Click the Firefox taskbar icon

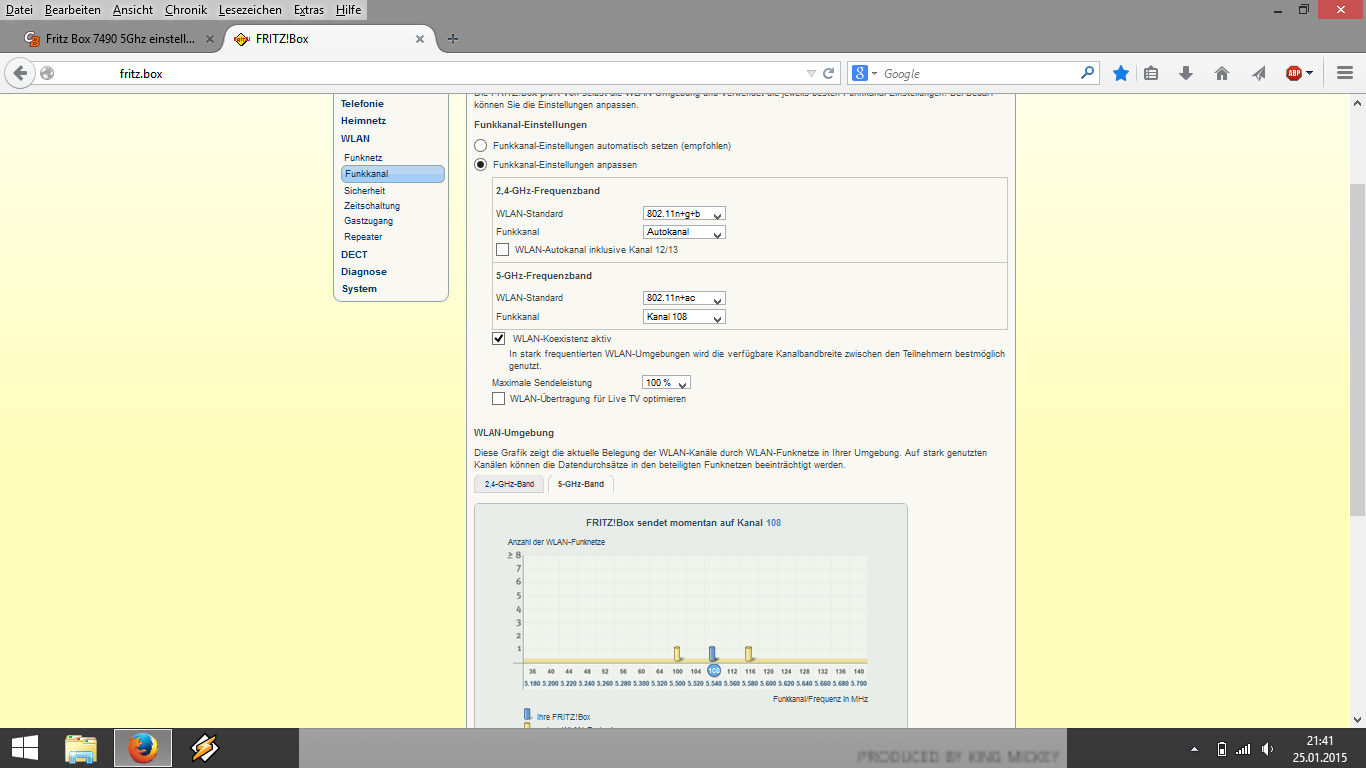tap(143, 747)
